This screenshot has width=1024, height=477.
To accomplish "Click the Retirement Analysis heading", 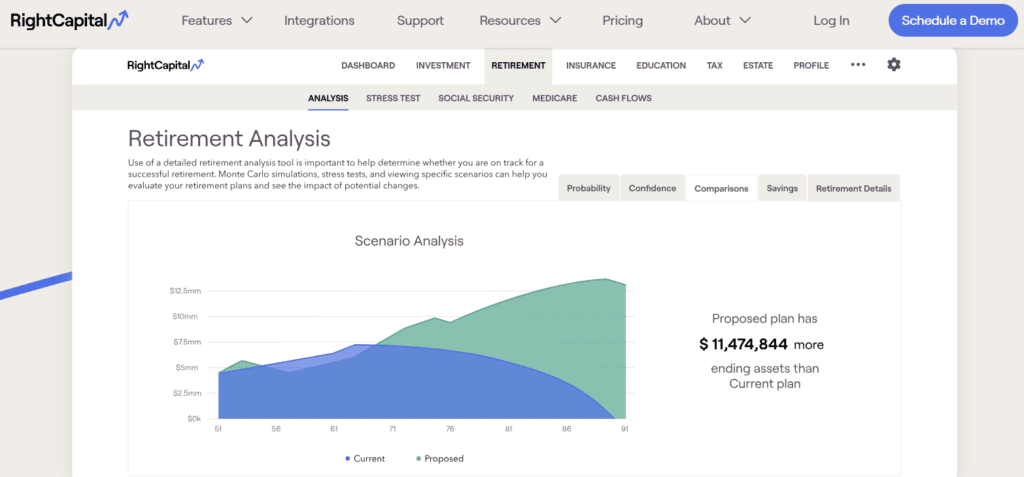I will pos(229,139).
